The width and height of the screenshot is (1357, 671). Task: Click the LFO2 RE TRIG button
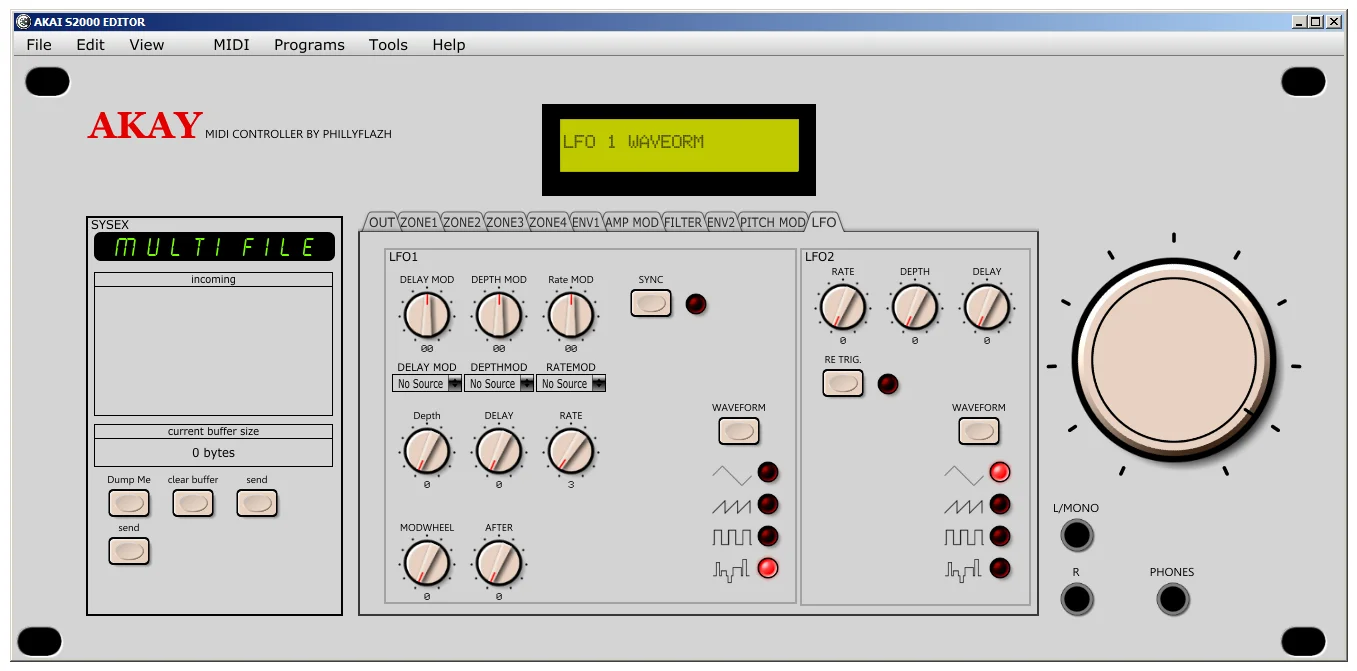(843, 383)
